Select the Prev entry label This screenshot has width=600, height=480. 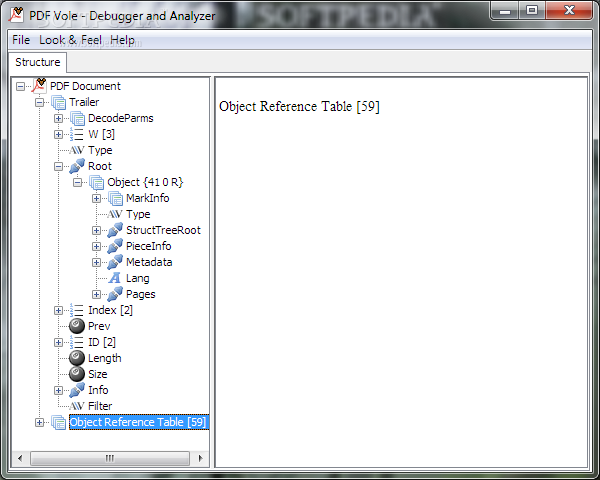pos(99,326)
